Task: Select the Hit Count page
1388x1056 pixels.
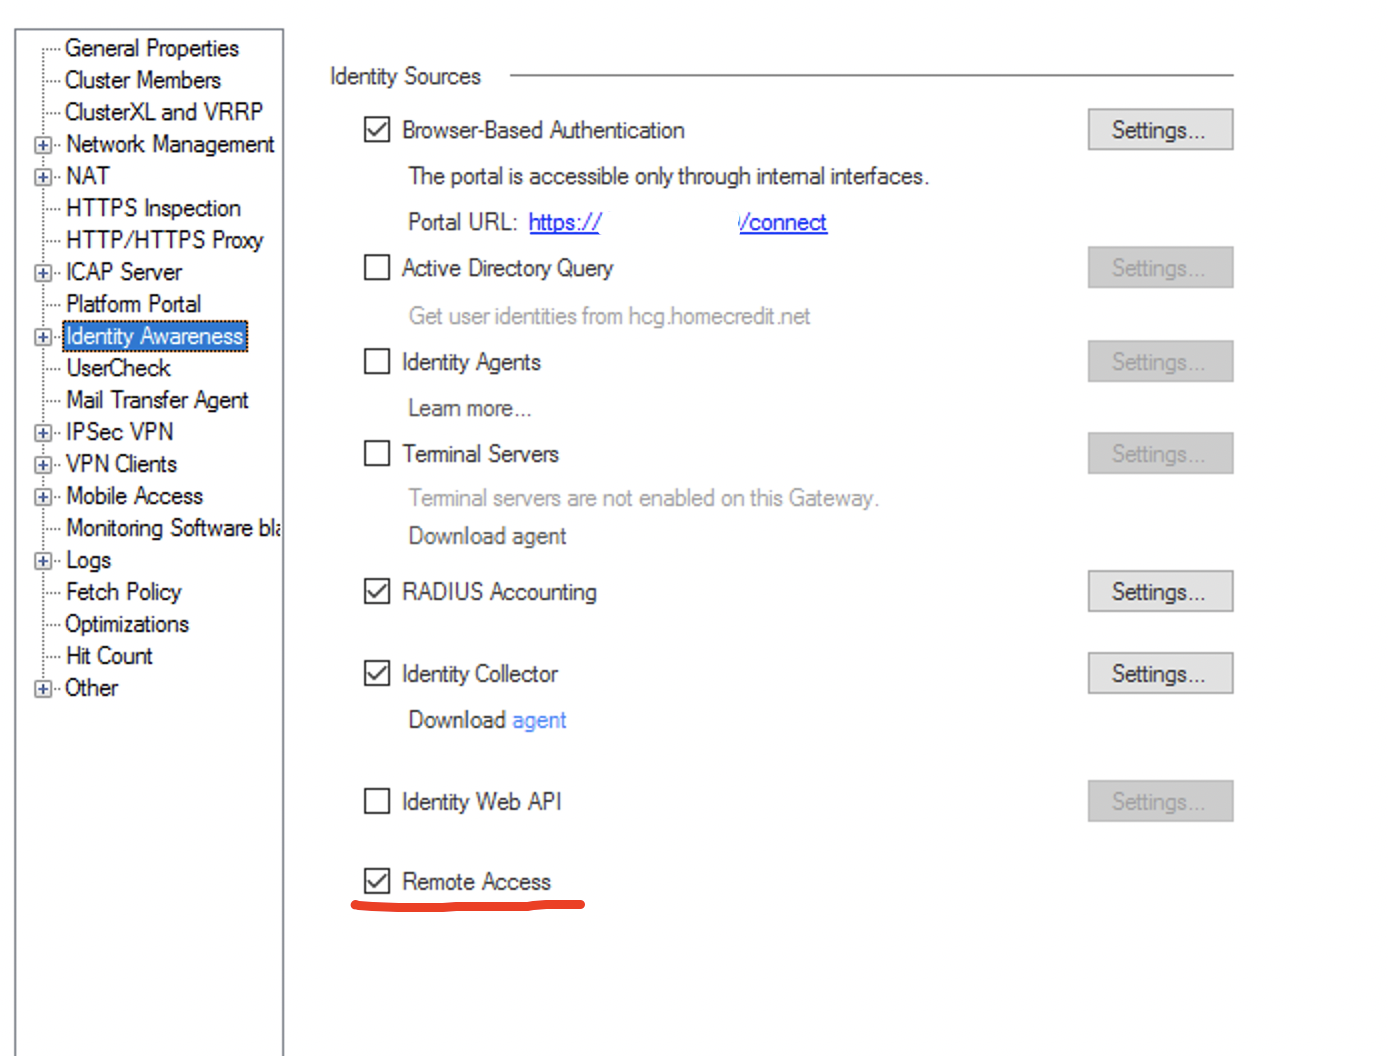Action: [109, 656]
